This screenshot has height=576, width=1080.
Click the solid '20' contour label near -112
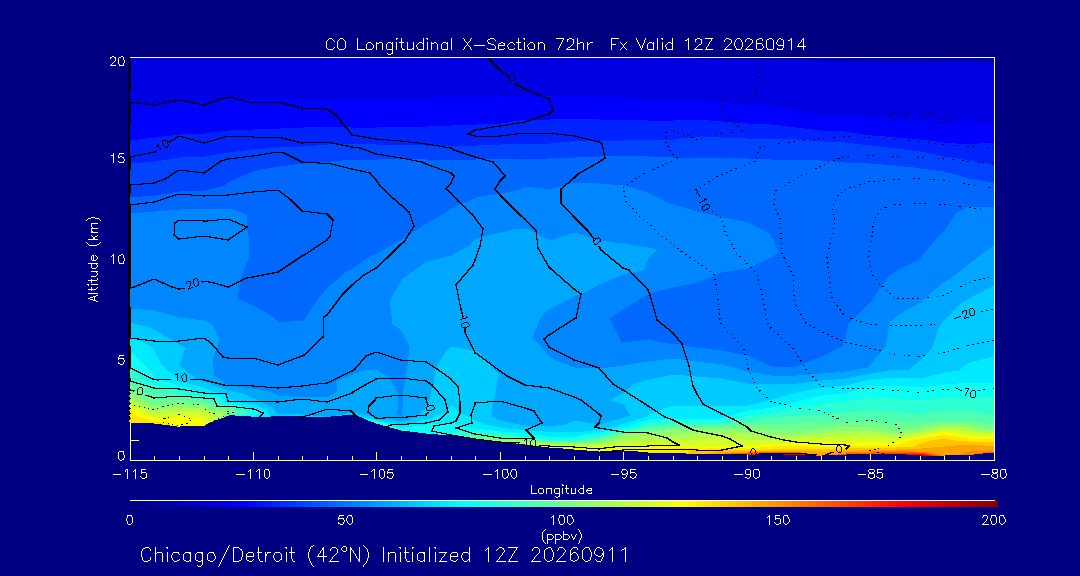(193, 282)
